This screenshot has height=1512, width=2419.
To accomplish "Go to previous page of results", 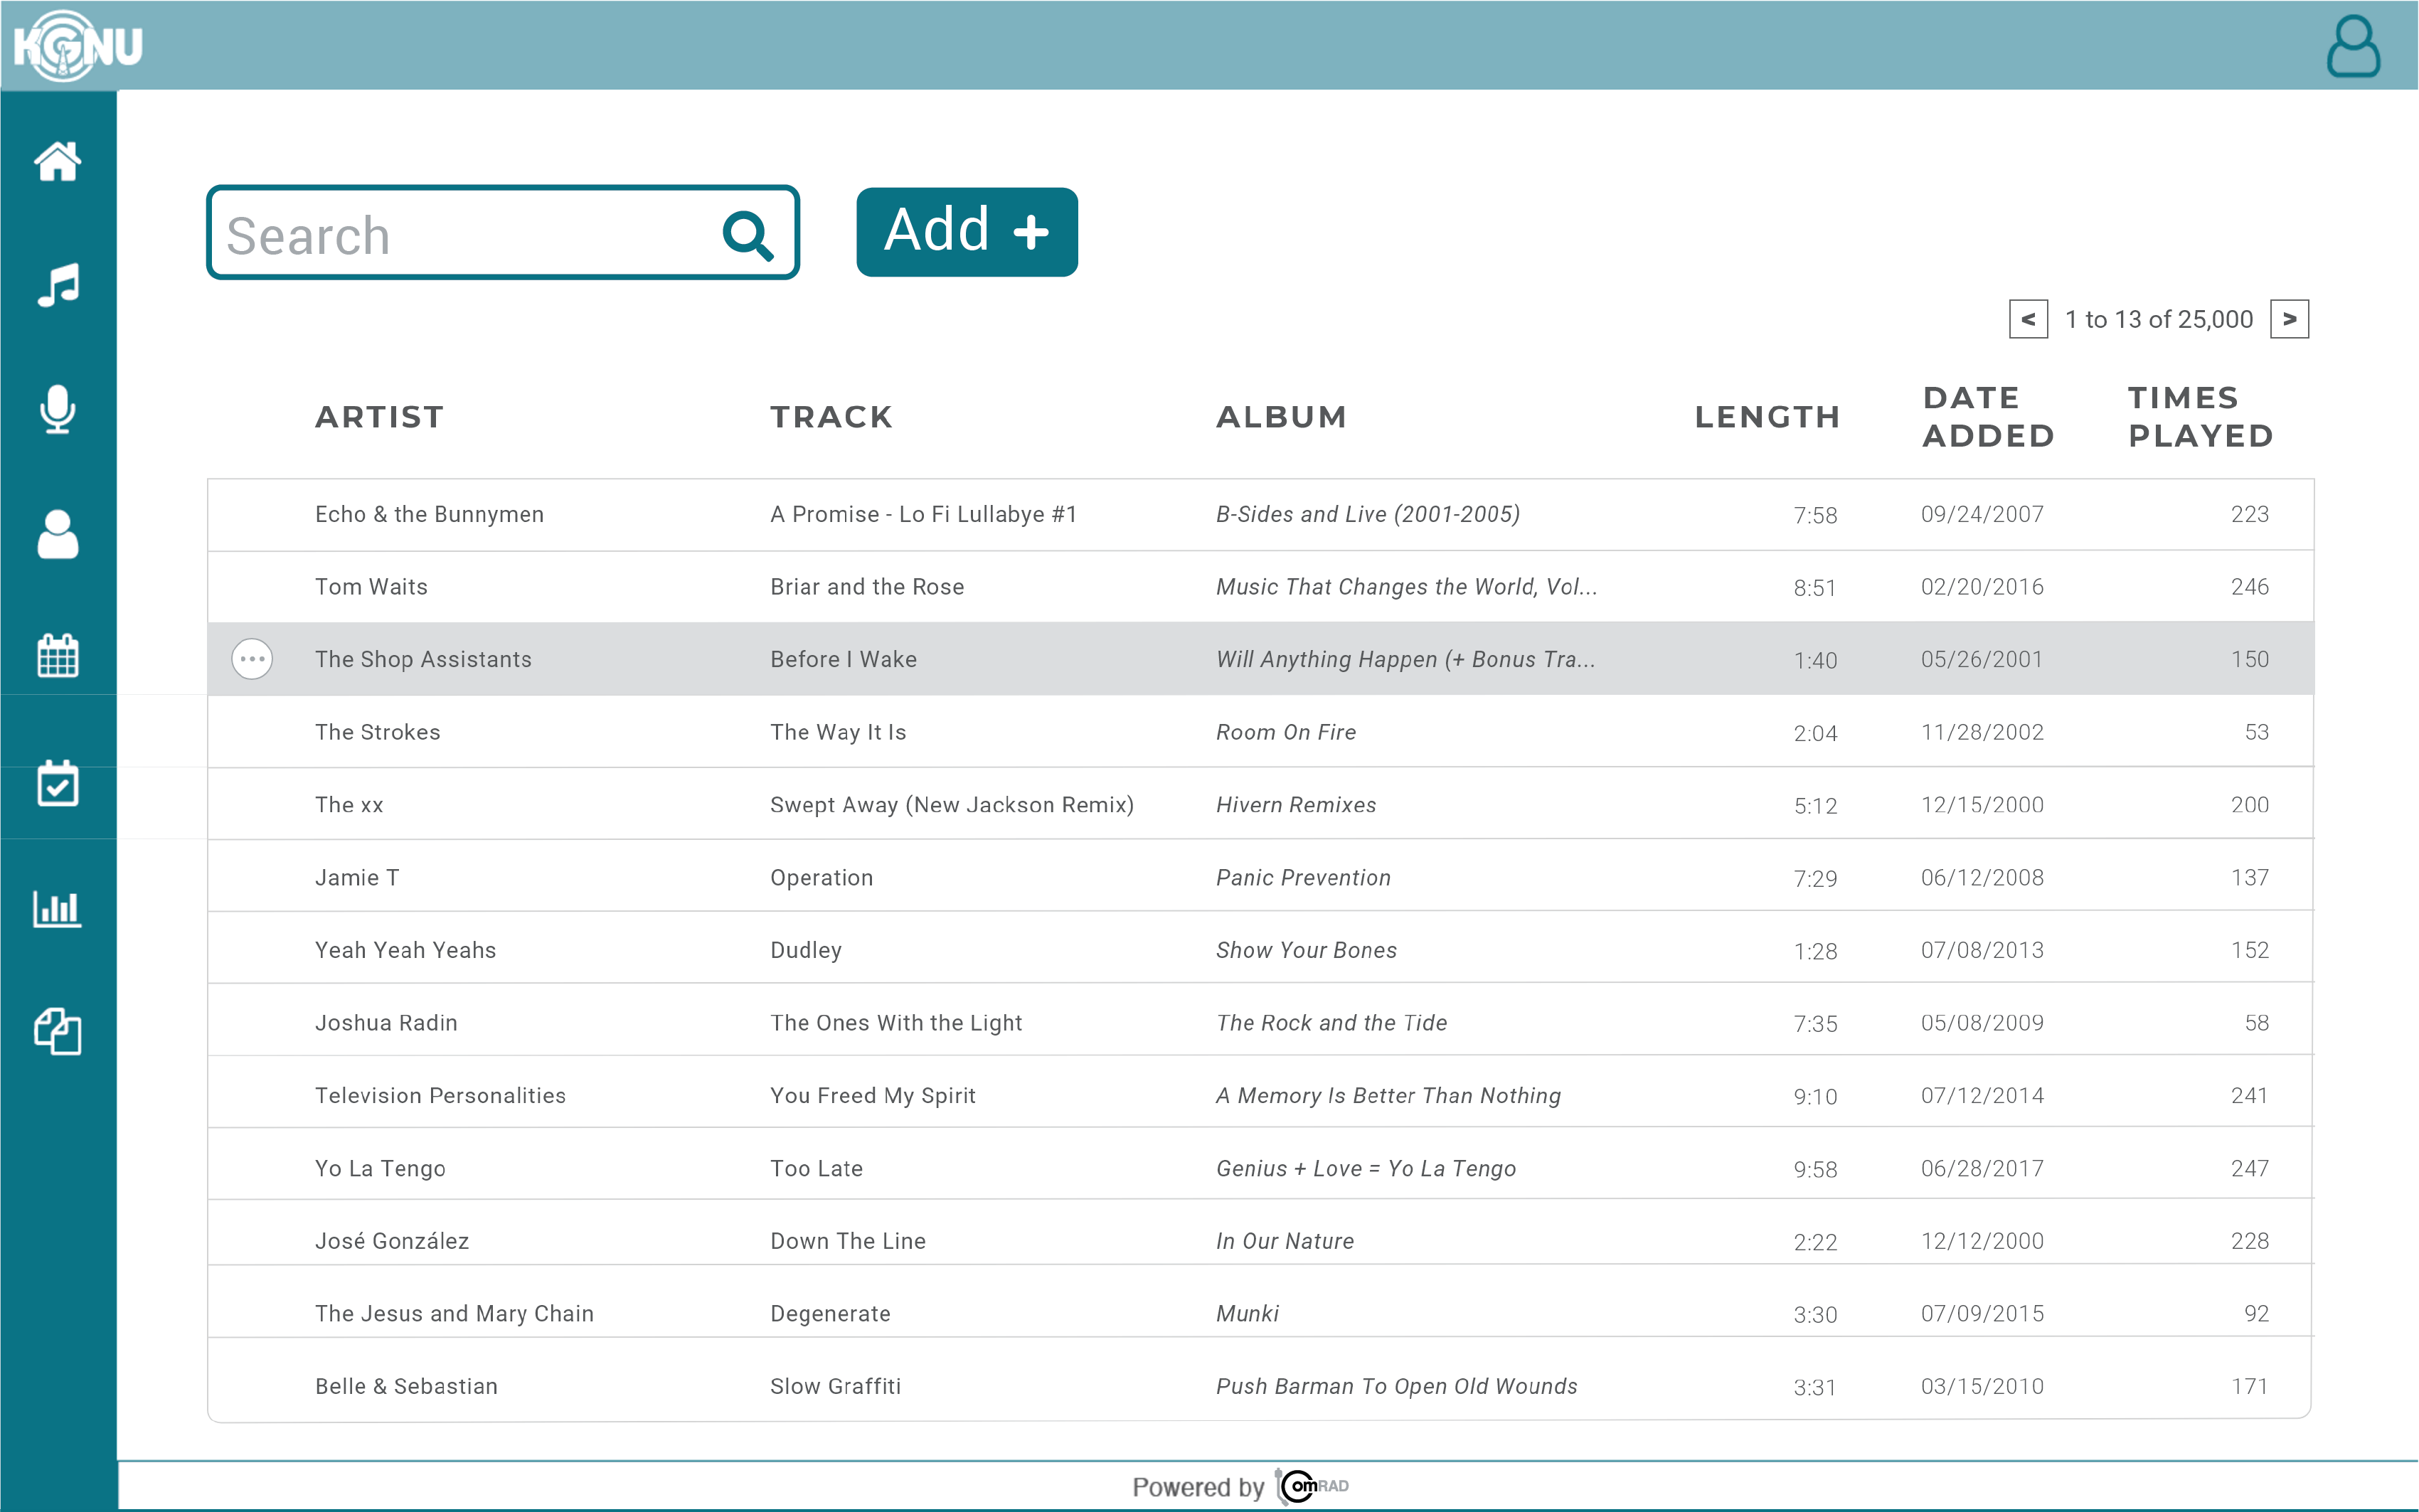I will (x=2028, y=320).
